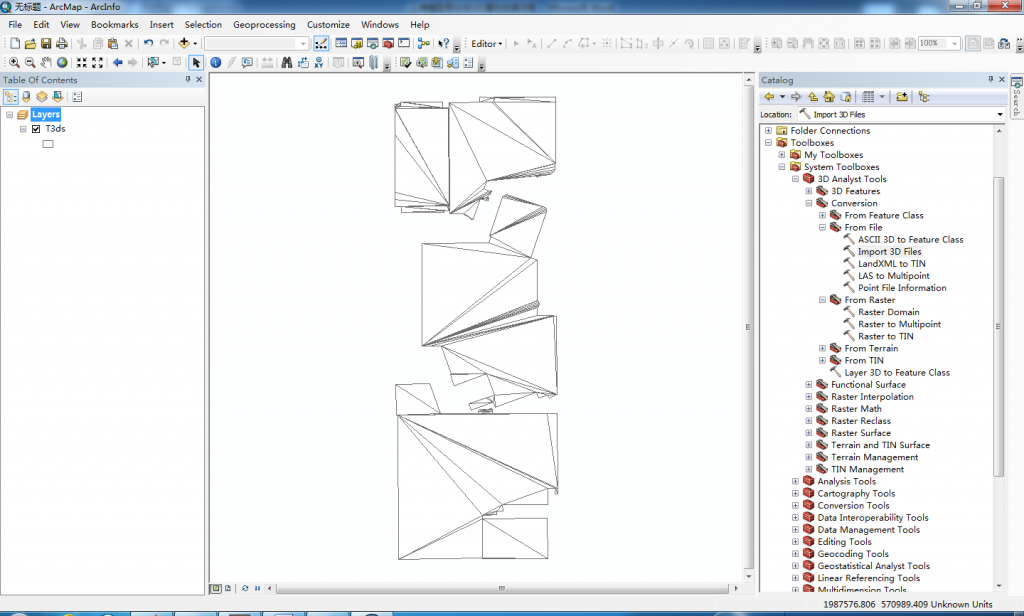Image resolution: width=1024 pixels, height=616 pixels.
Task: Collapse the 3D Analyst Tools toolbox
Action: click(795, 179)
